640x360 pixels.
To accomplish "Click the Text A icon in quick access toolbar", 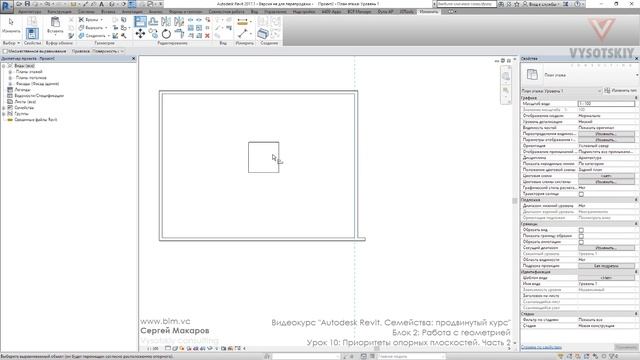I will point(102,4).
